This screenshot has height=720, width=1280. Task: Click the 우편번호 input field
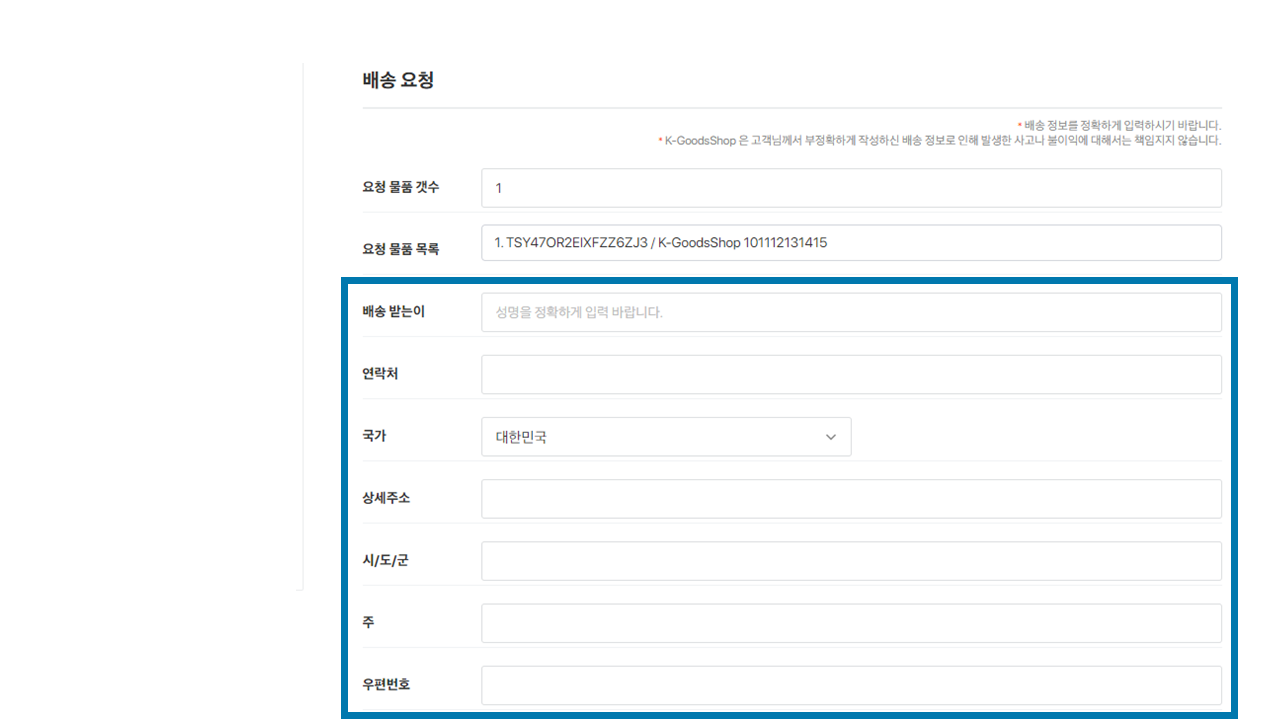click(x=850, y=685)
